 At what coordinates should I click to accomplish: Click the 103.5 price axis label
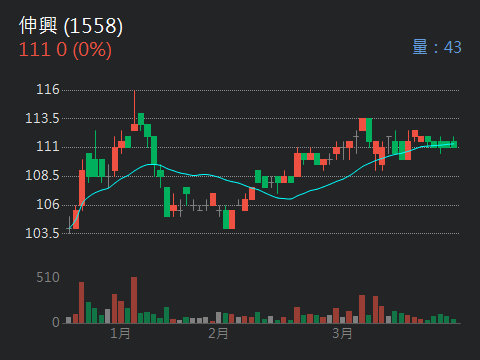42,233
